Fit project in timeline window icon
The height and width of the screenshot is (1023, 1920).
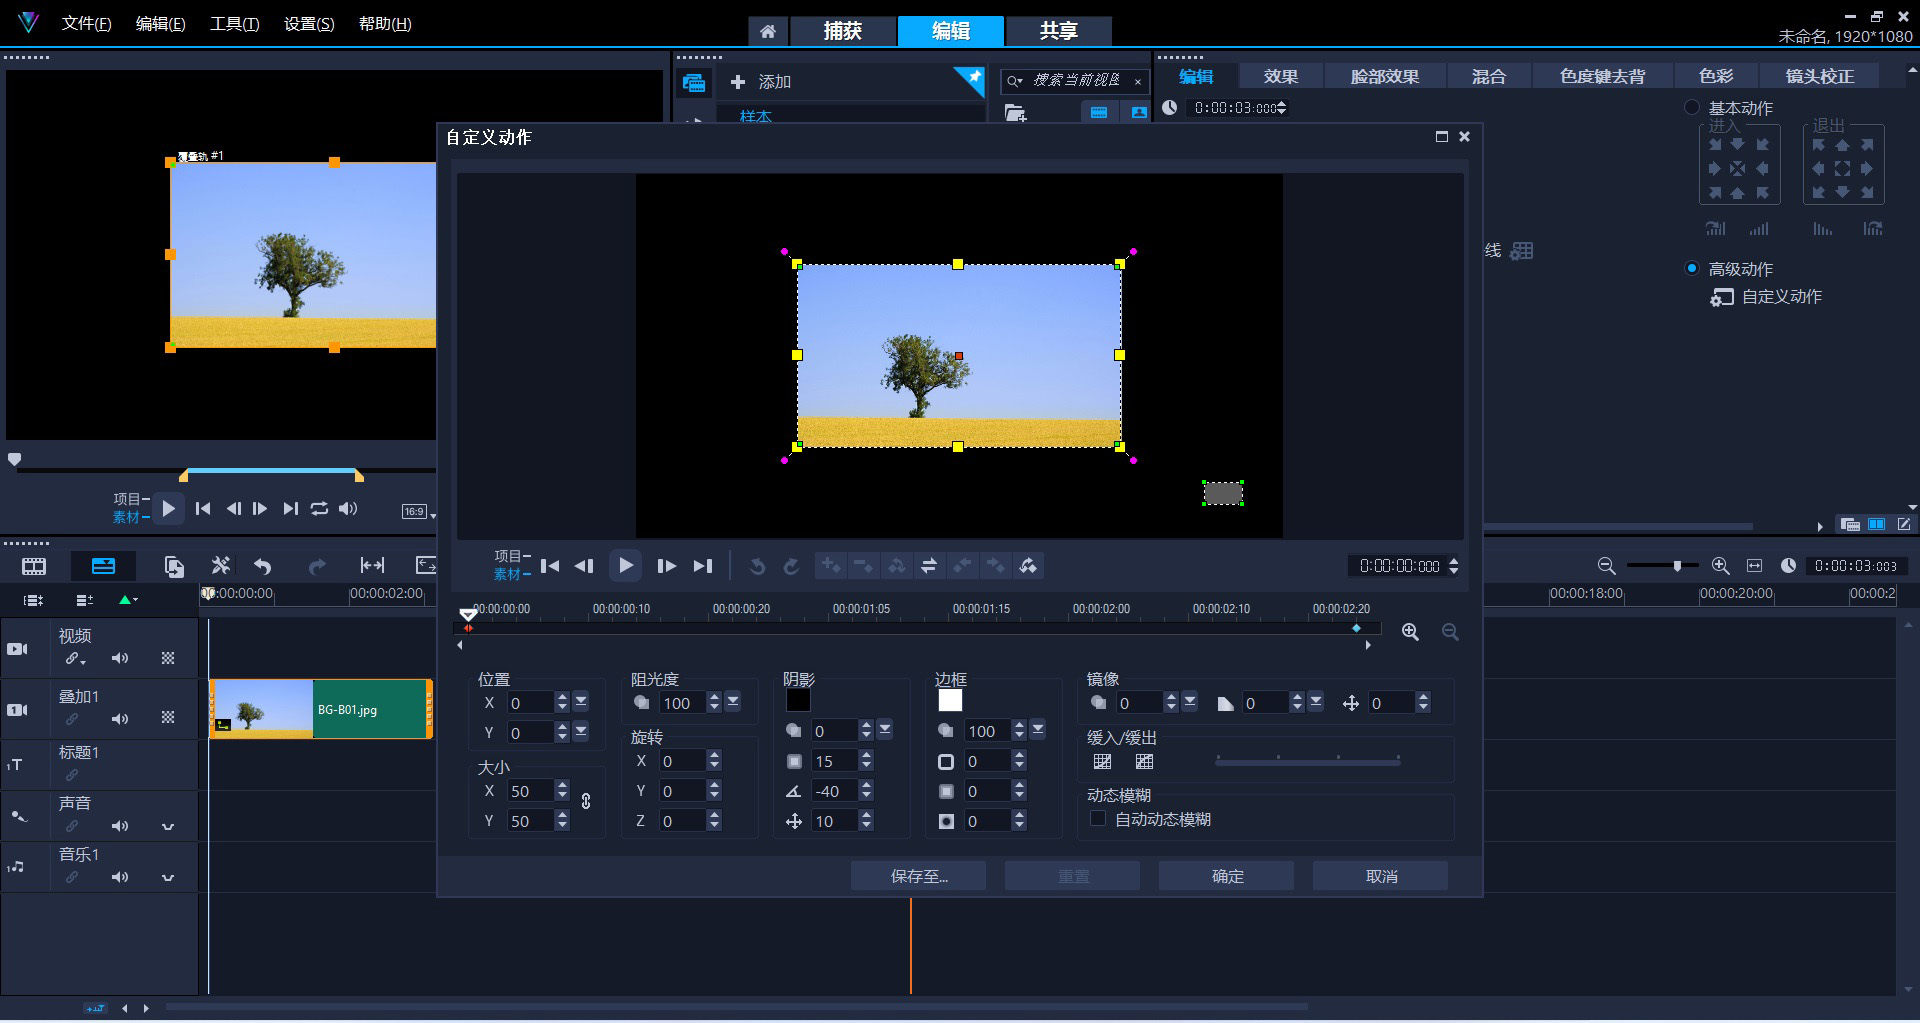point(1754,566)
